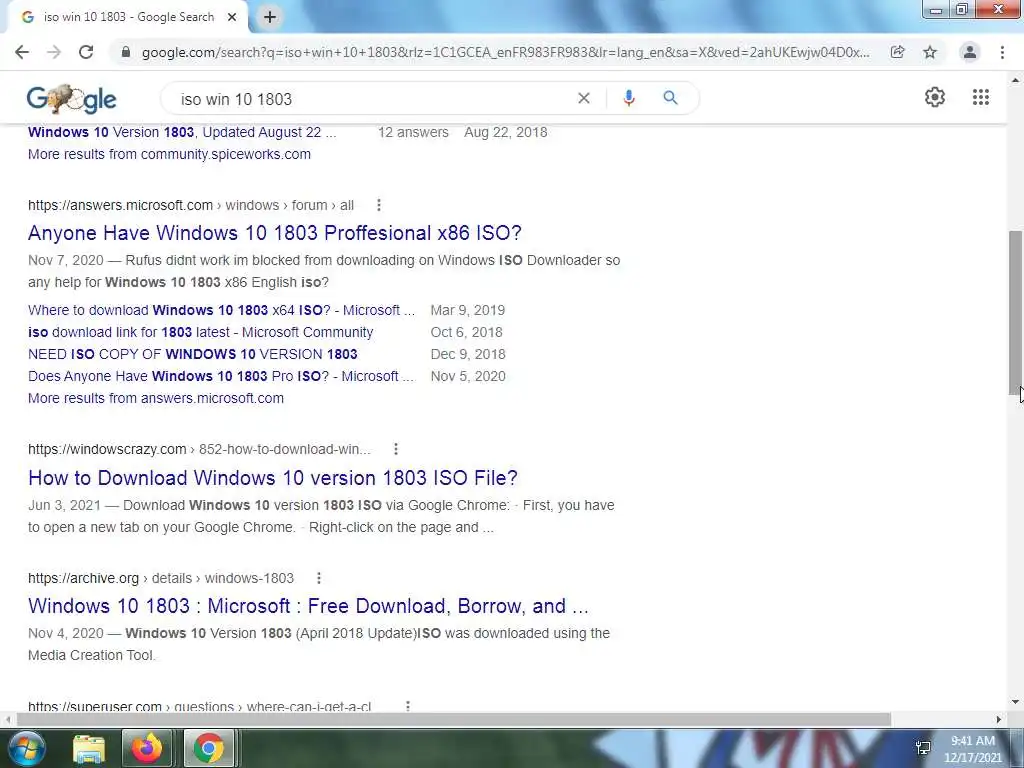
Task: Select the iso win 10 1803 tab
Action: pos(128,17)
